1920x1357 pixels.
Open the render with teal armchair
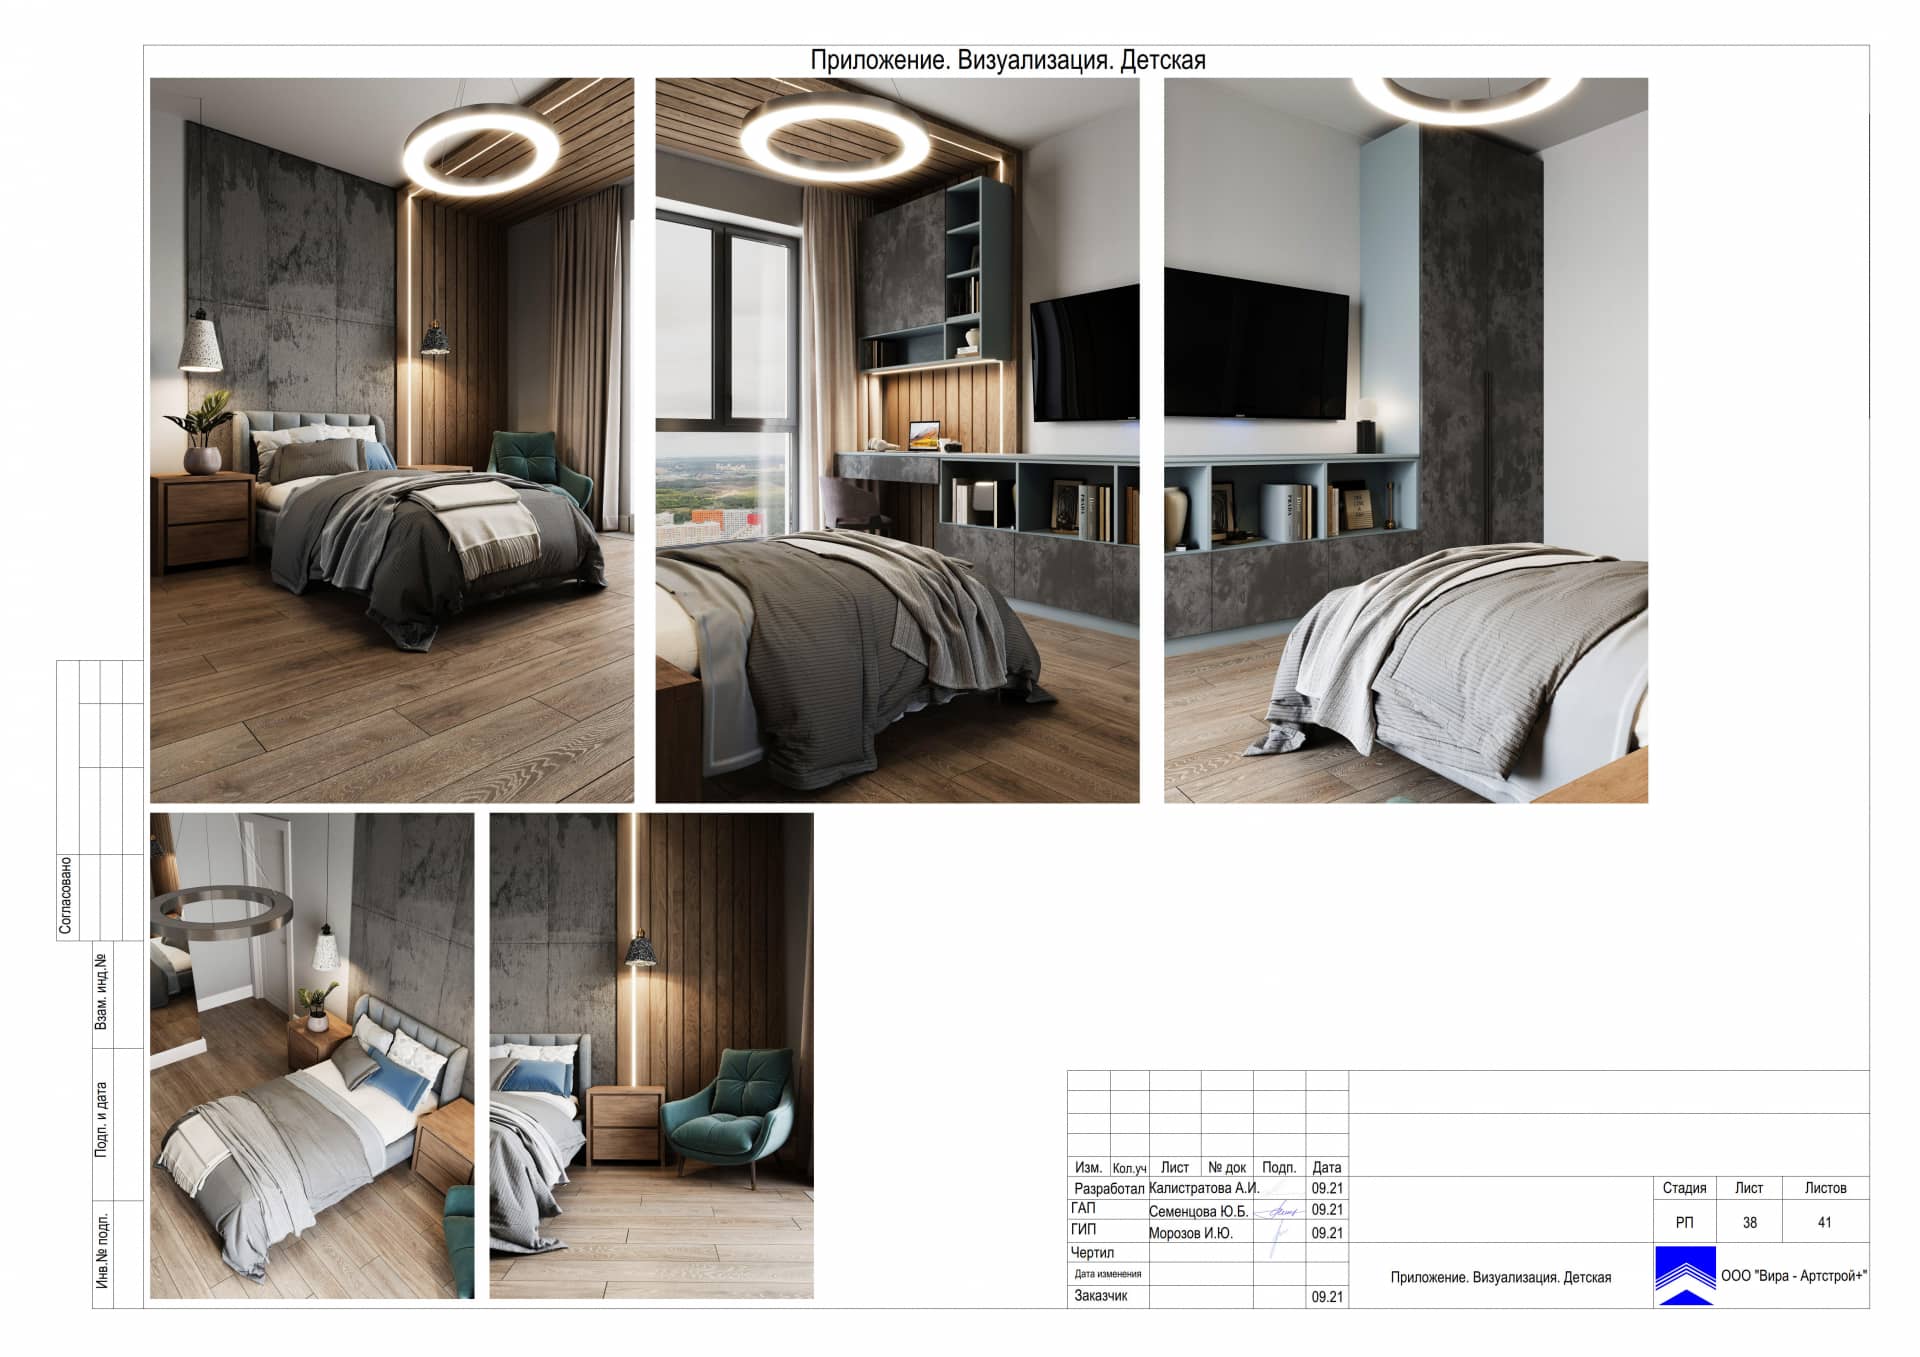(x=651, y=1056)
